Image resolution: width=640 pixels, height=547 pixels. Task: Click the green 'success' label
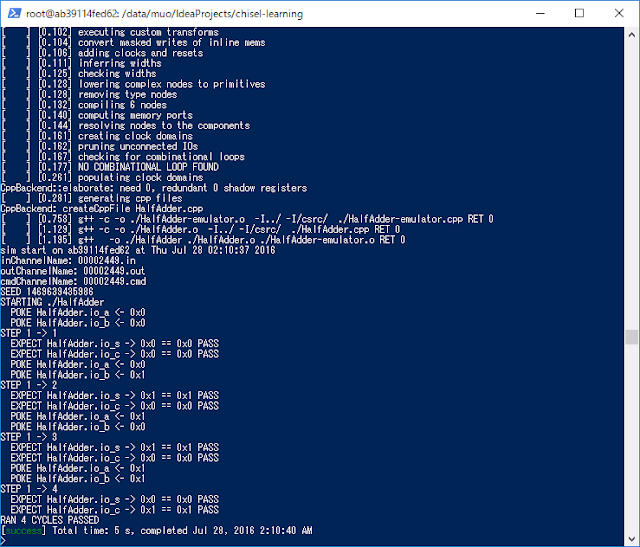[x=23, y=531]
